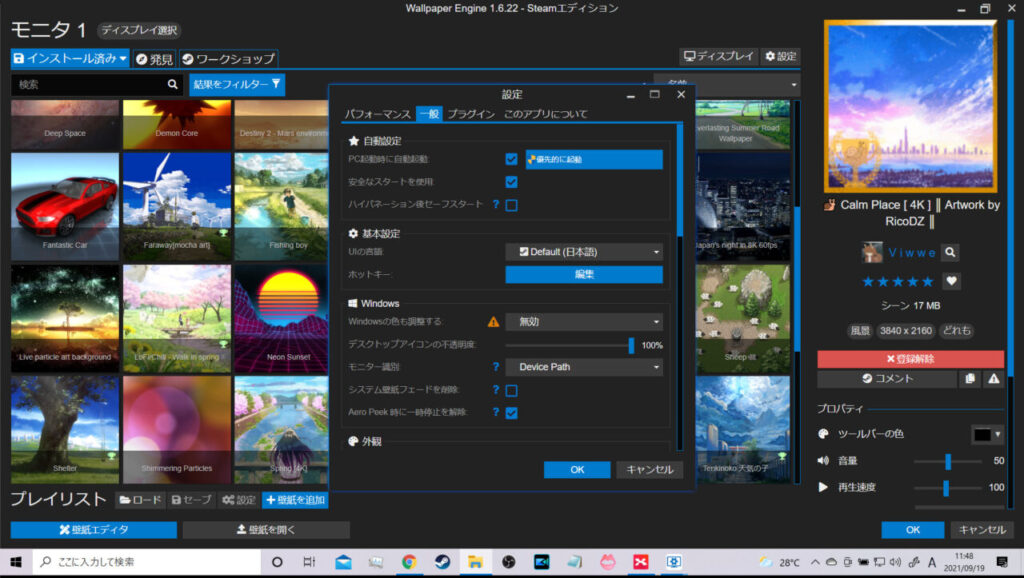The image size is (1024, 578).
Task: Click the Windows Start button
Action: click(x=16, y=562)
